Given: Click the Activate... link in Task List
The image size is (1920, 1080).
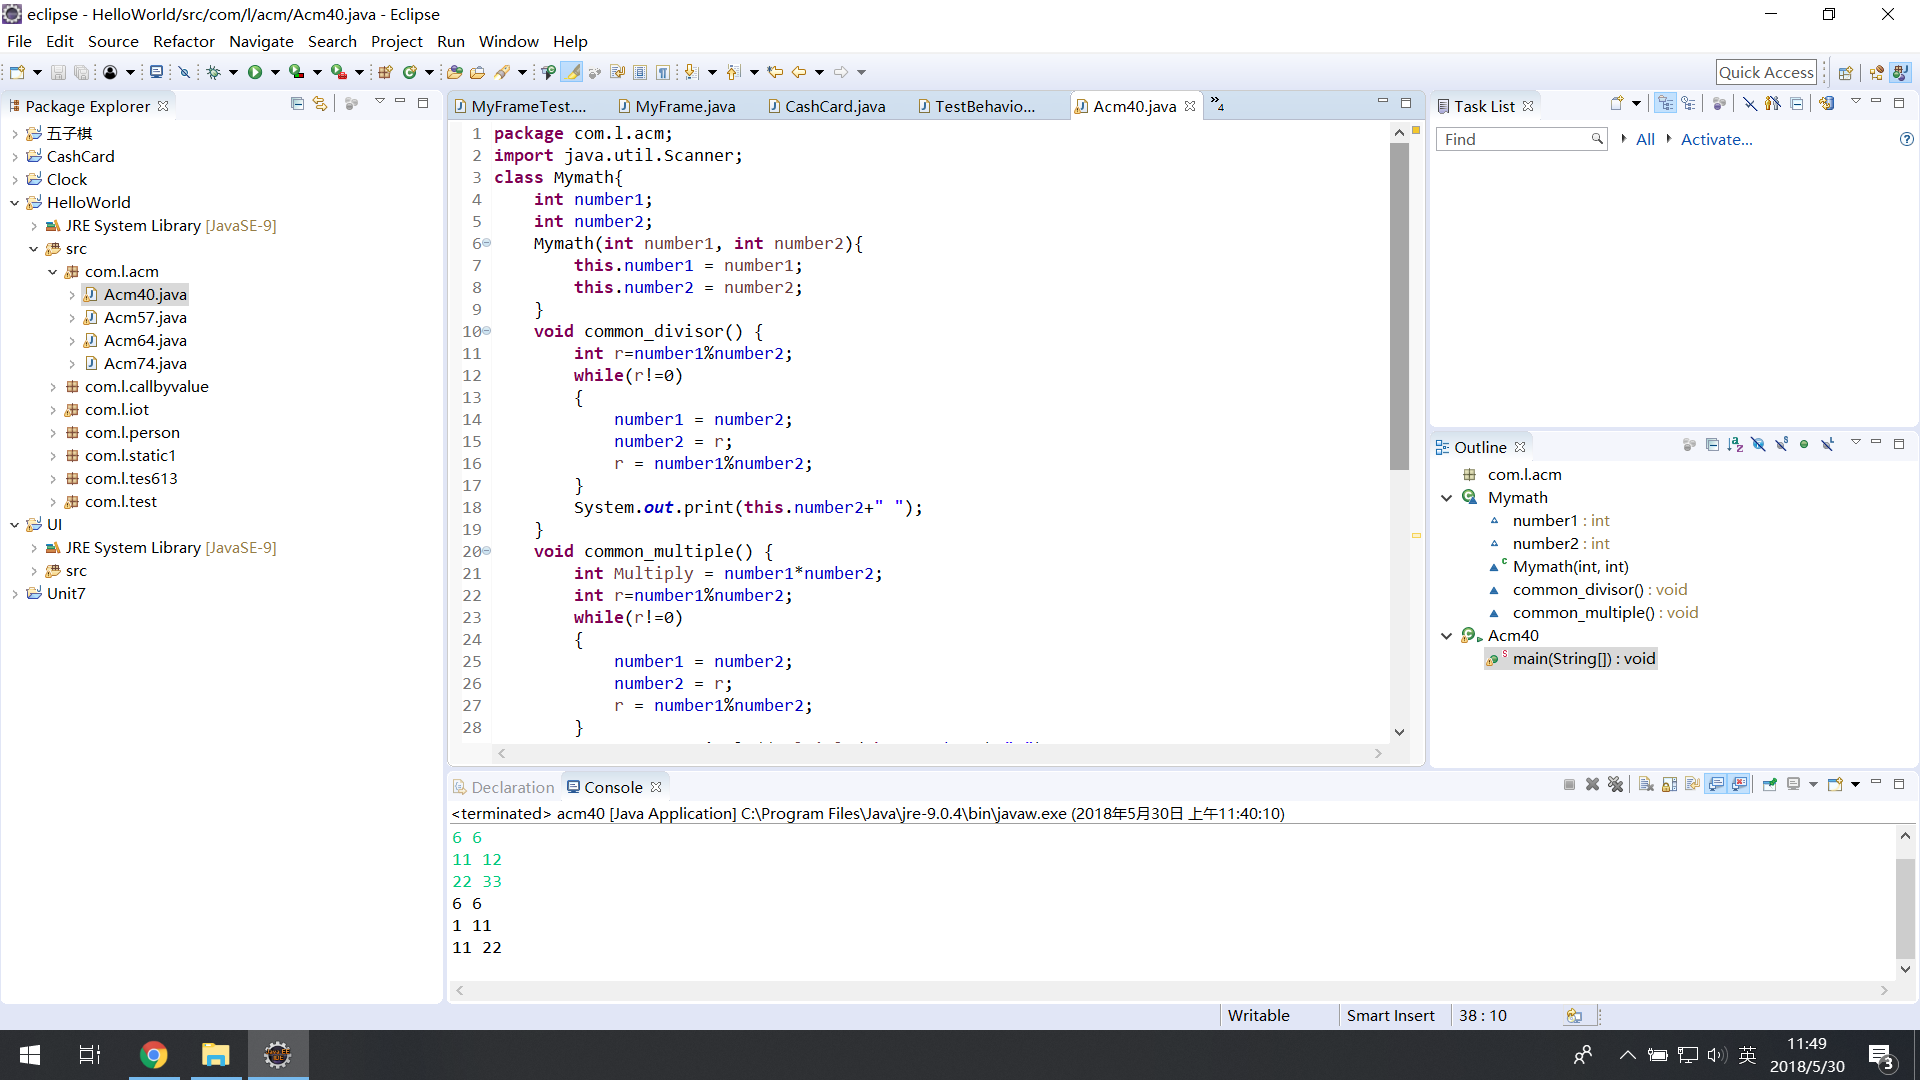Looking at the screenshot, I should click(x=1716, y=139).
